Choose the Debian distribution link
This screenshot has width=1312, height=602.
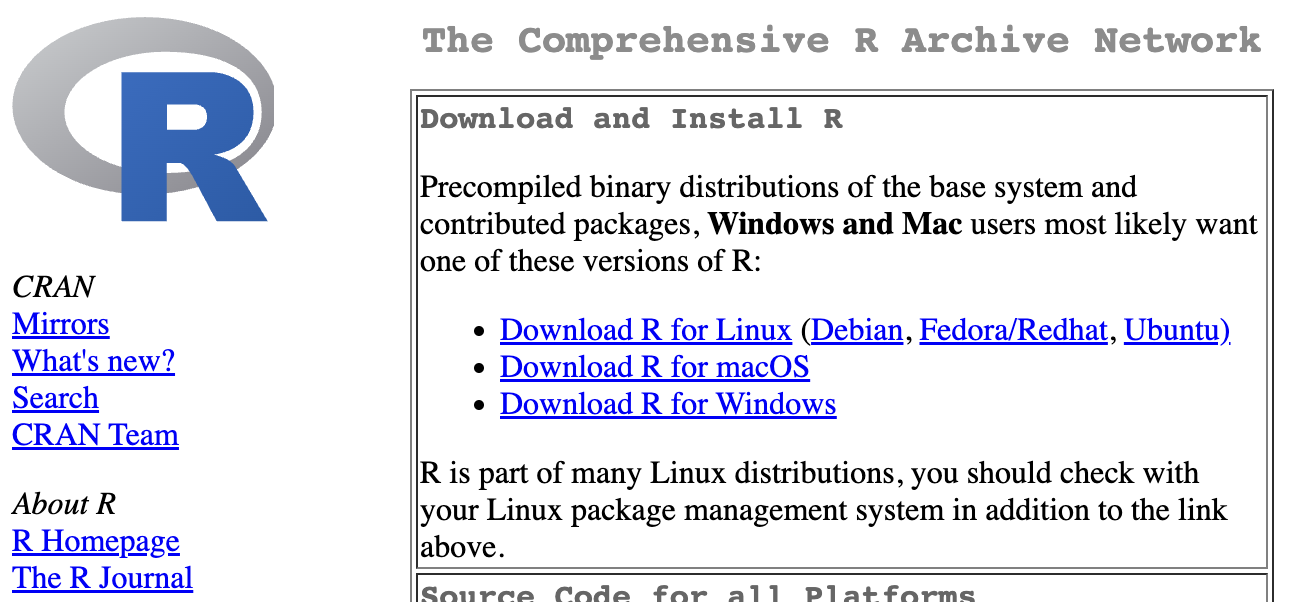pos(856,330)
